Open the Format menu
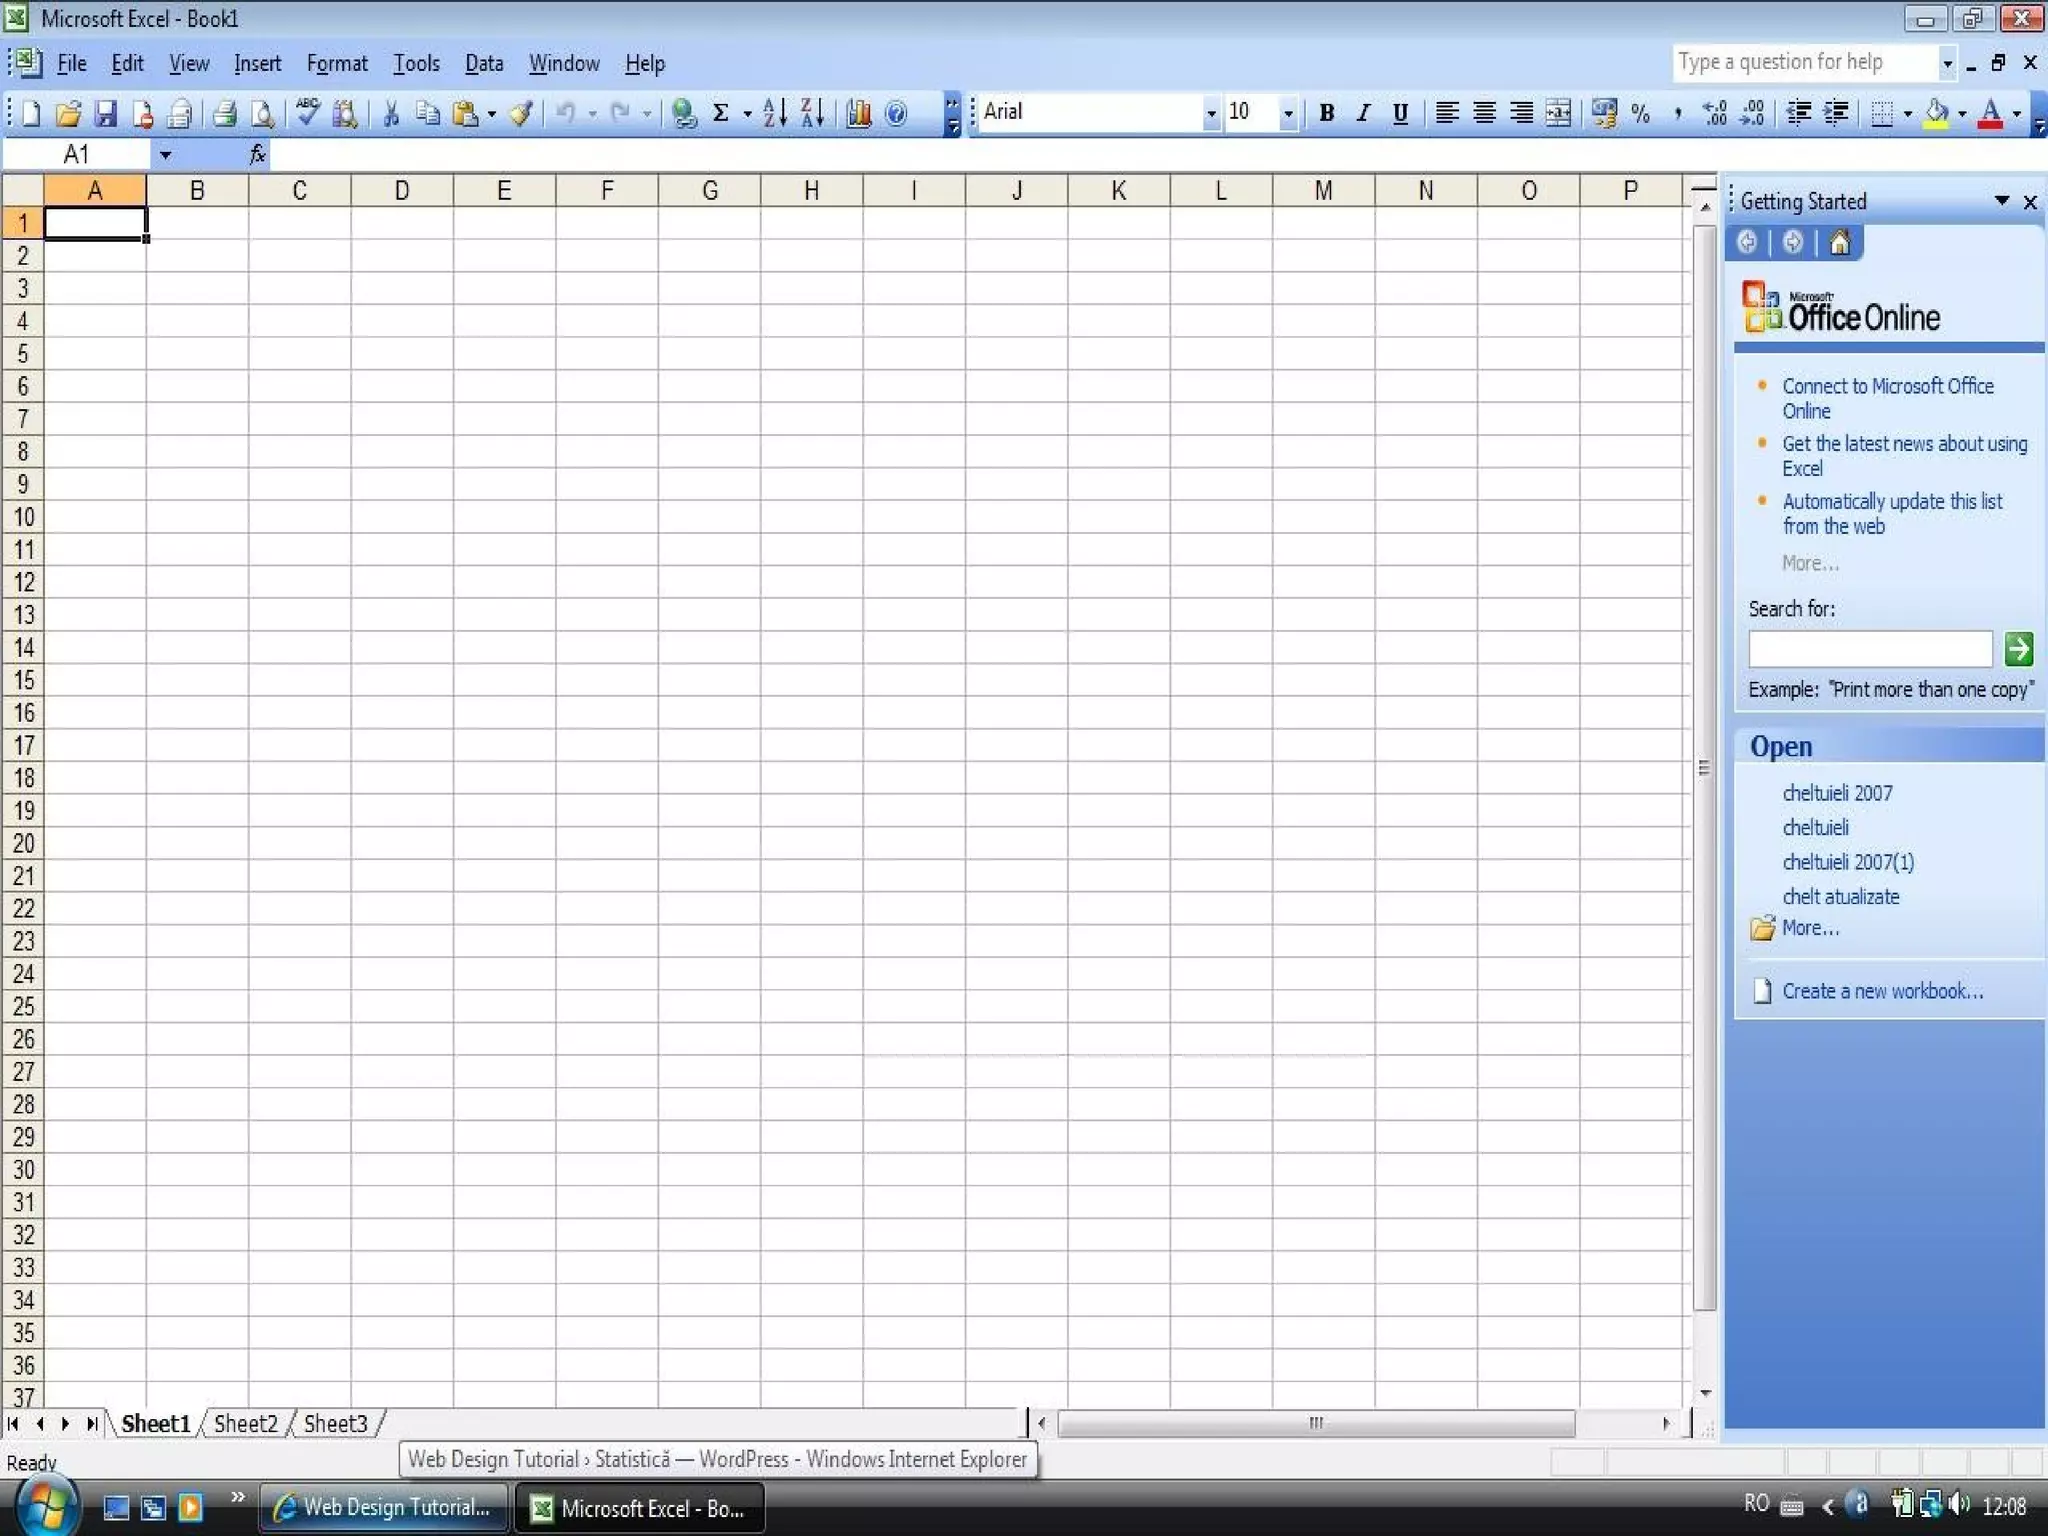Viewport: 2048px width, 1536px height. point(336,64)
